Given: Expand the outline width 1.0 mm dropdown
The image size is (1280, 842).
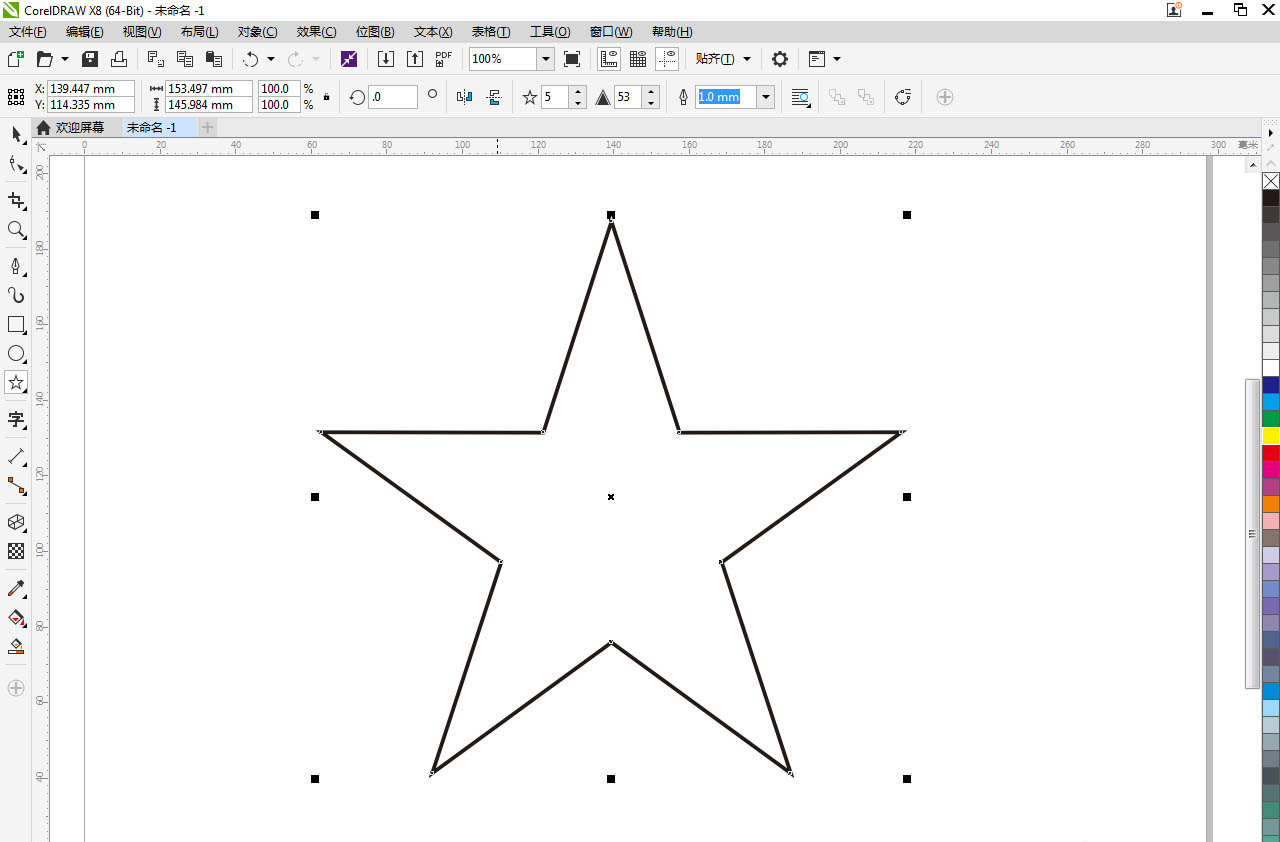Looking at the screenshot, I should pos(766,97).
